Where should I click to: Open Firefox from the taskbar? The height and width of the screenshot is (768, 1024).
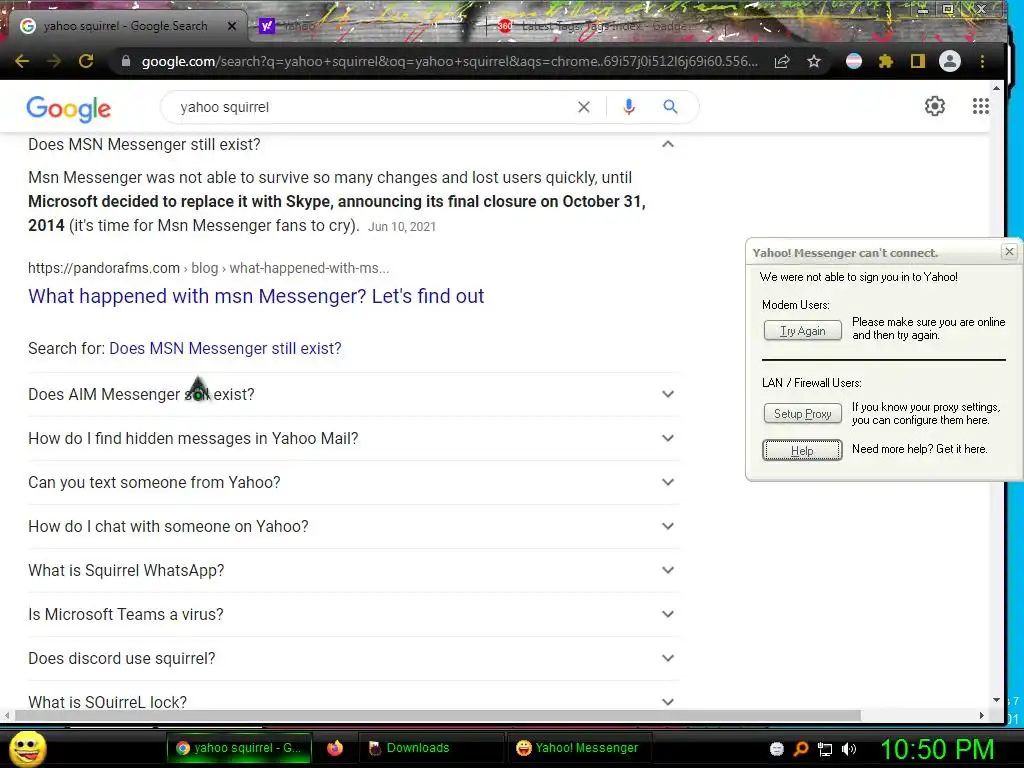pyautogui.click(x=335, y=748)
